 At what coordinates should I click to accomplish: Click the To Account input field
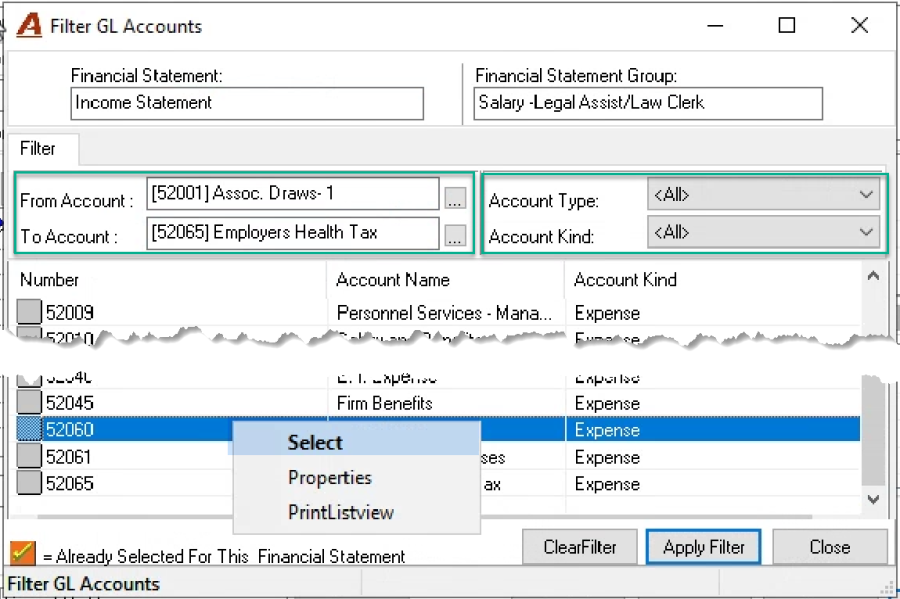click(293, 233)
